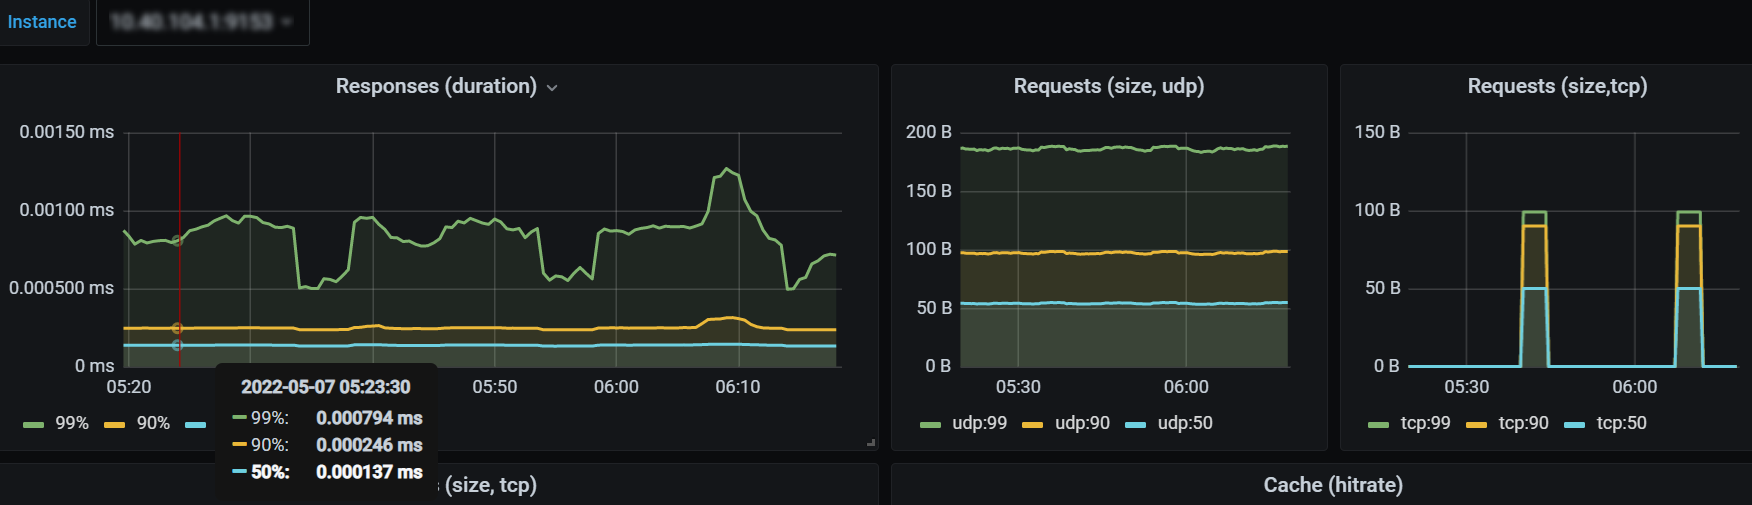Click the 0.00100 ms y-axis label
Viewport: 1752px width, 505px height.
(x=67, y=210)
